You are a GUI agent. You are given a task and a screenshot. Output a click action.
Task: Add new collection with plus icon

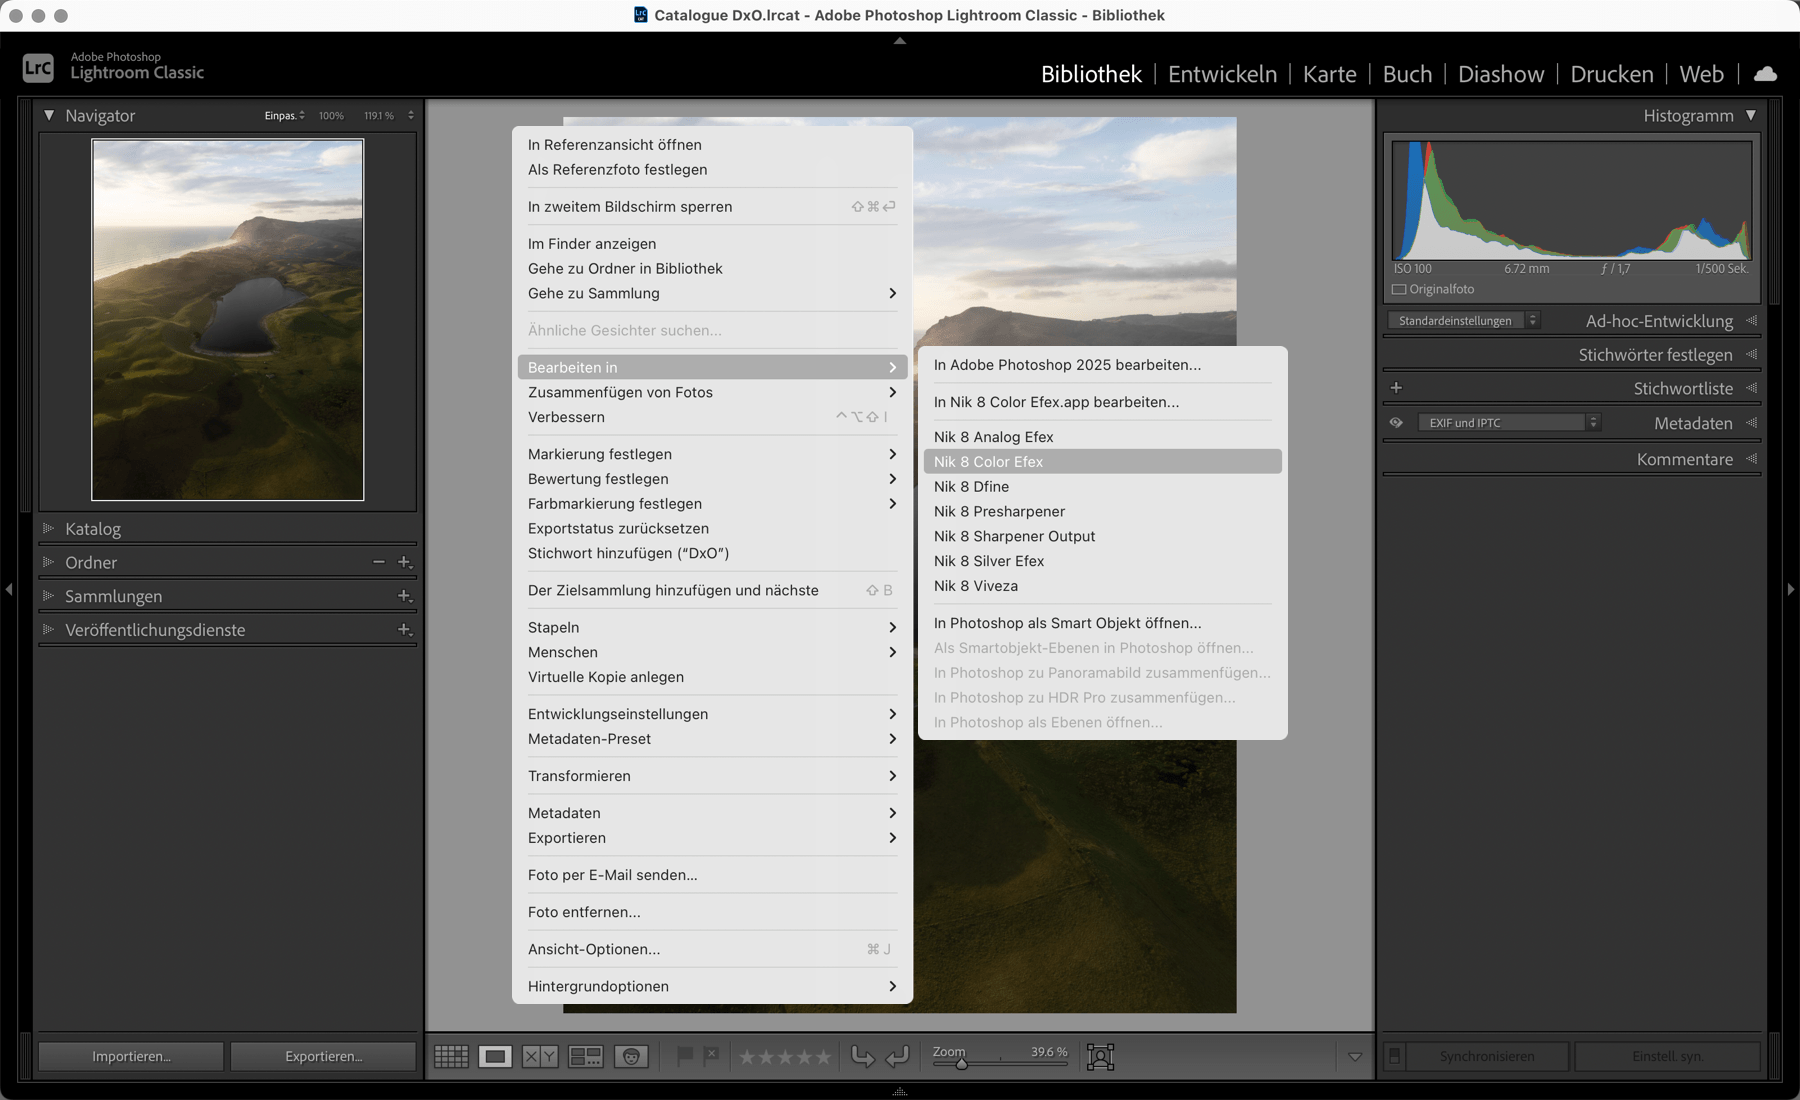pos(405,596)
